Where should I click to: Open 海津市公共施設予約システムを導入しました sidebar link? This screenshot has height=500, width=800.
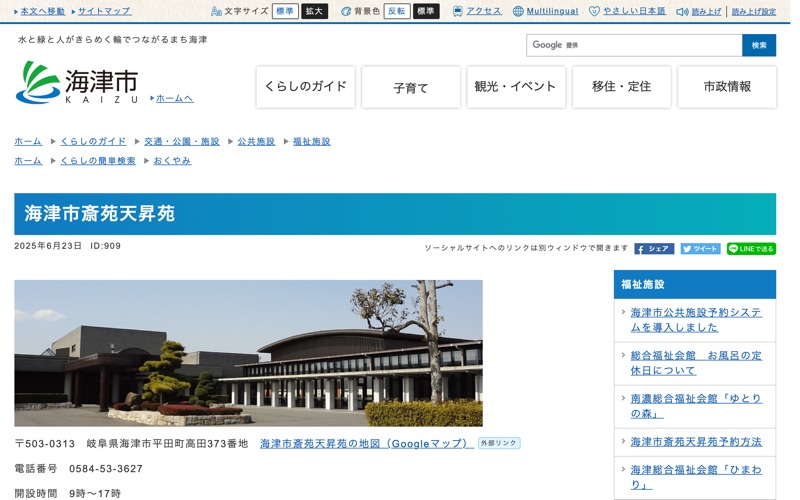tap(696, 320)
